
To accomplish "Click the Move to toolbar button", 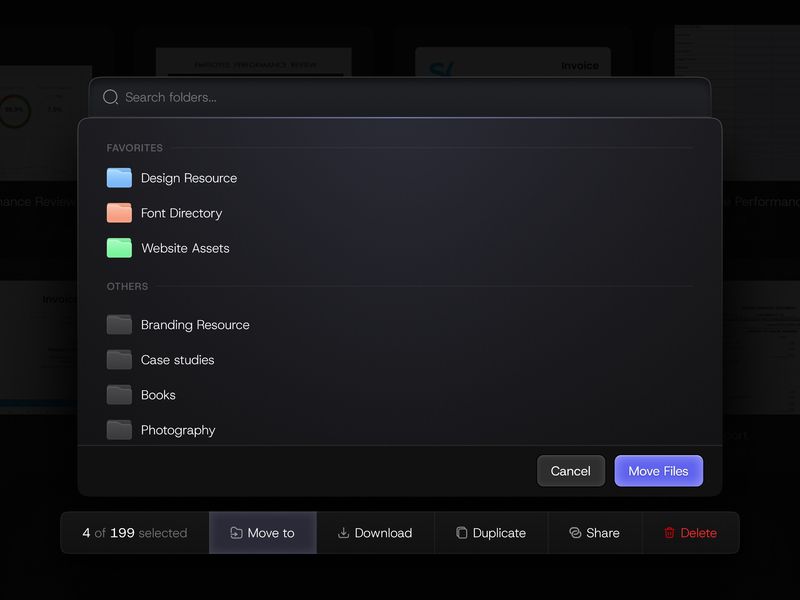I will tap(263, 533).
